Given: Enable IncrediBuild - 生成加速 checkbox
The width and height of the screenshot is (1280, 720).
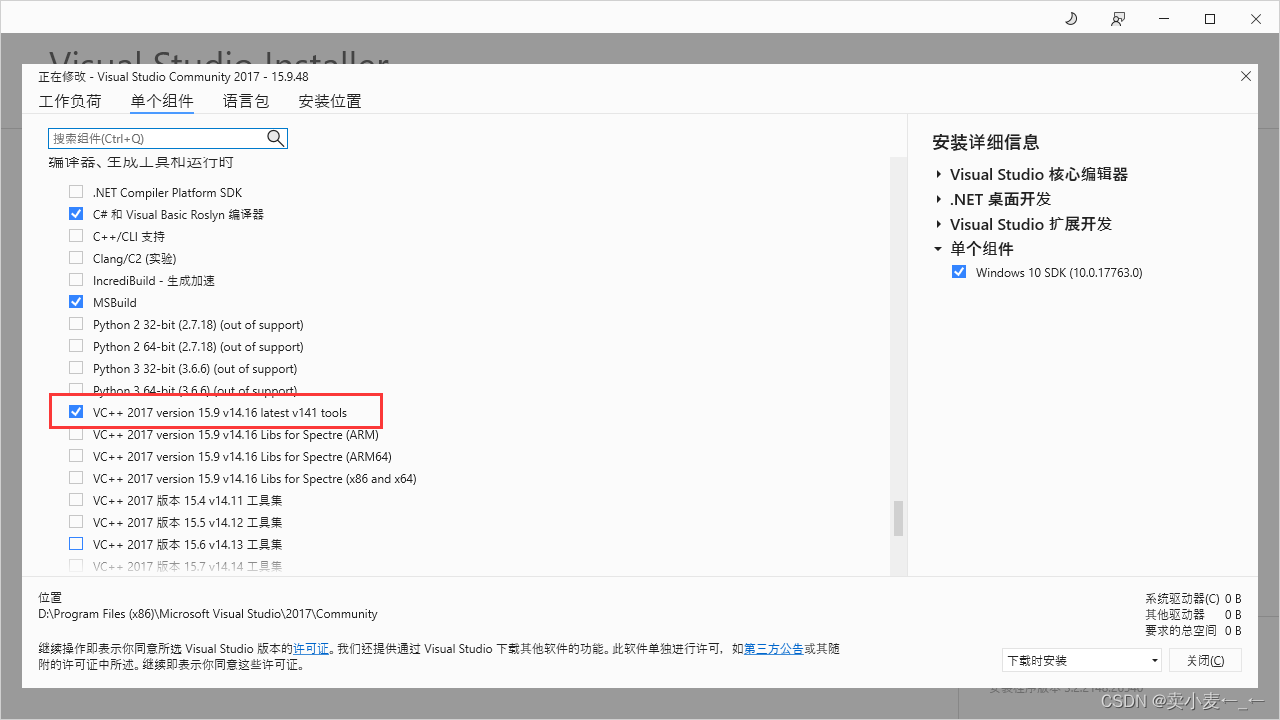Looking at the screenshot, I should tap(76, 280).
